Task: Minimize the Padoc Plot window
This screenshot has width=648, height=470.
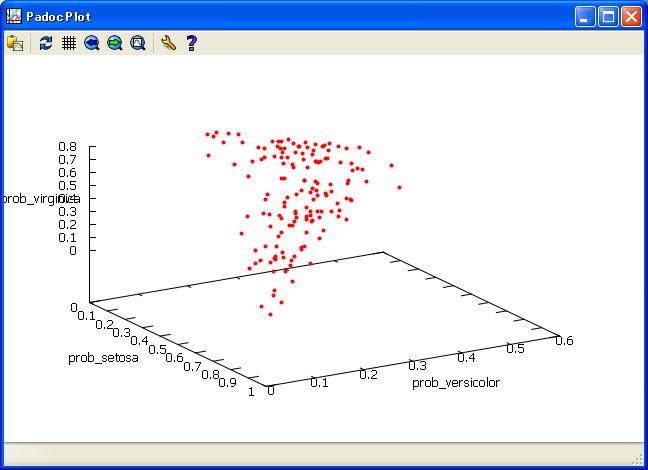Action: [x=585, y=16]
